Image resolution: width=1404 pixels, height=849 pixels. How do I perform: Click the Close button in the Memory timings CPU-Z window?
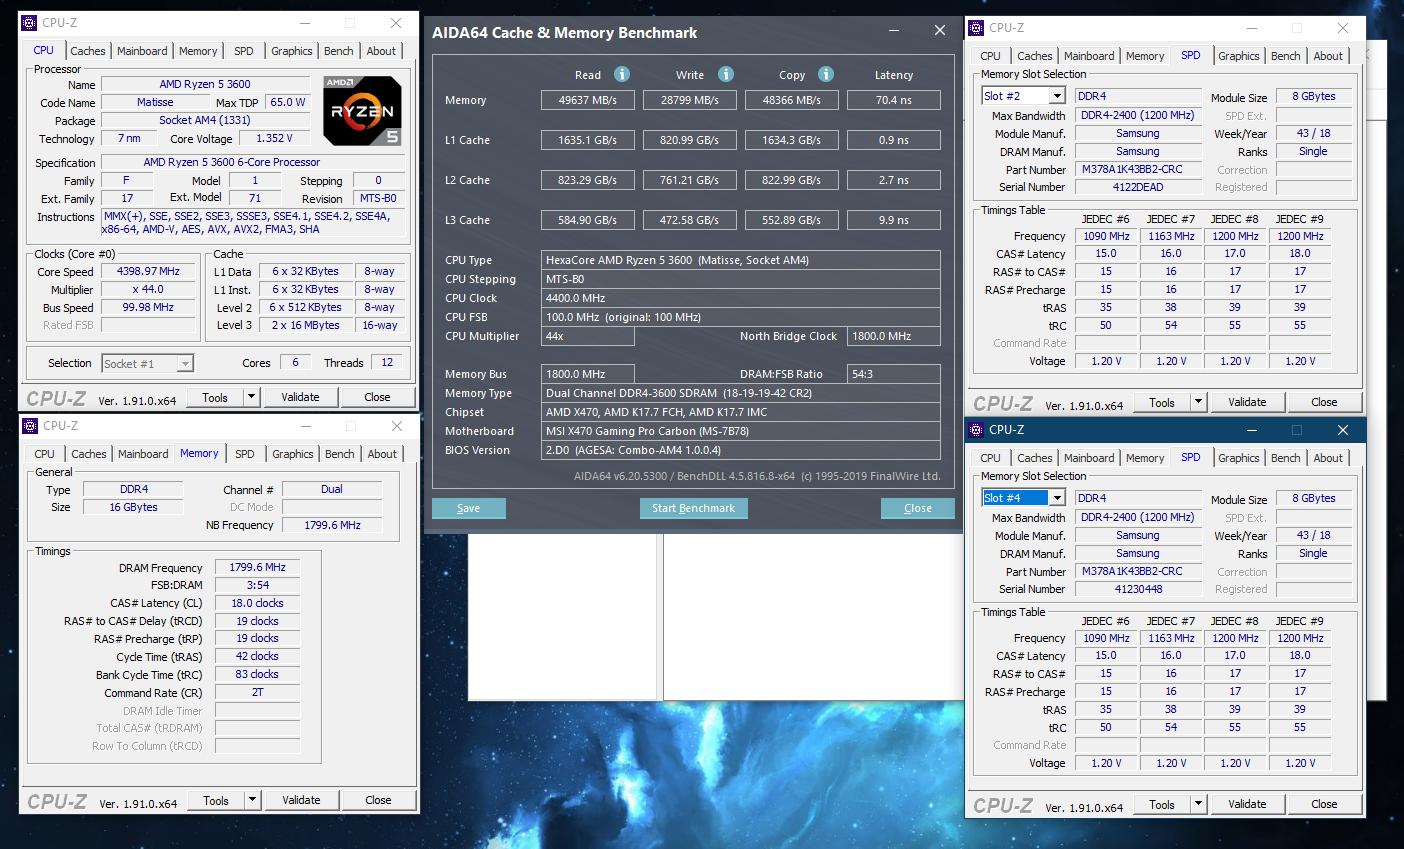pos(378,800)
